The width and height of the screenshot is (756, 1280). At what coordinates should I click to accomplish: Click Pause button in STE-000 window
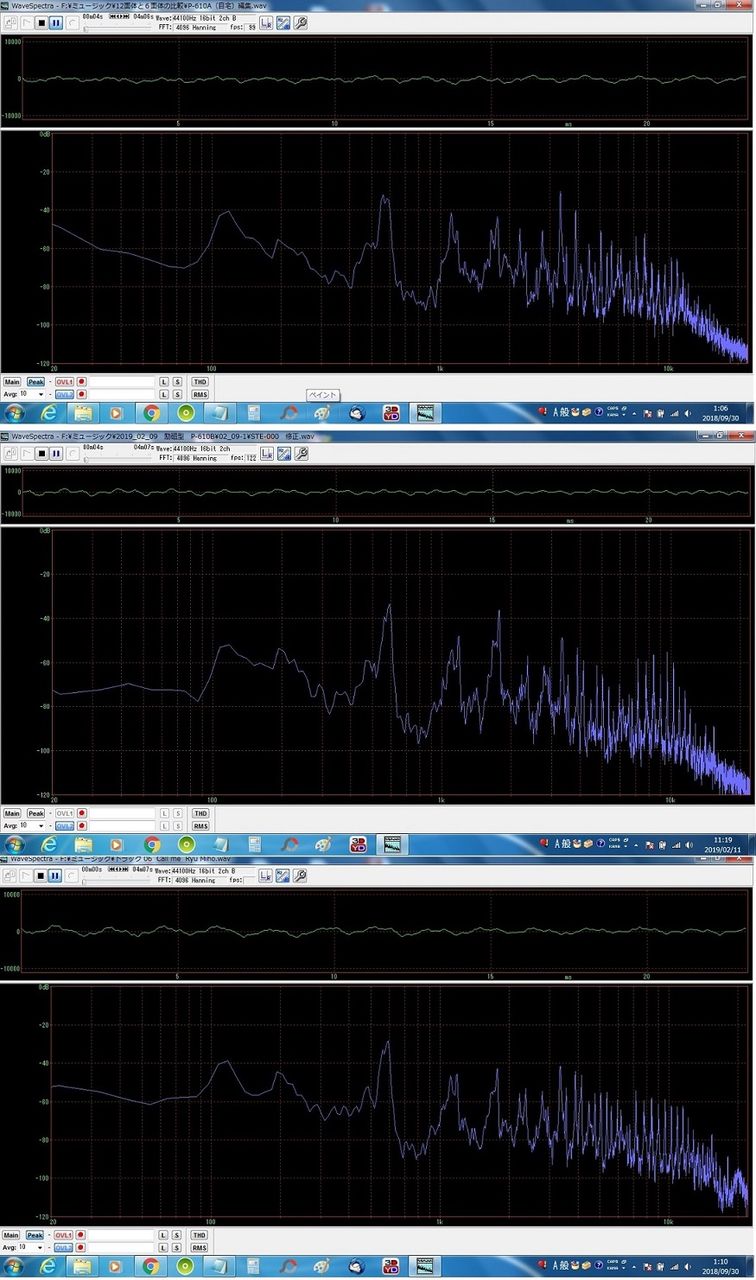pos(56,453)
